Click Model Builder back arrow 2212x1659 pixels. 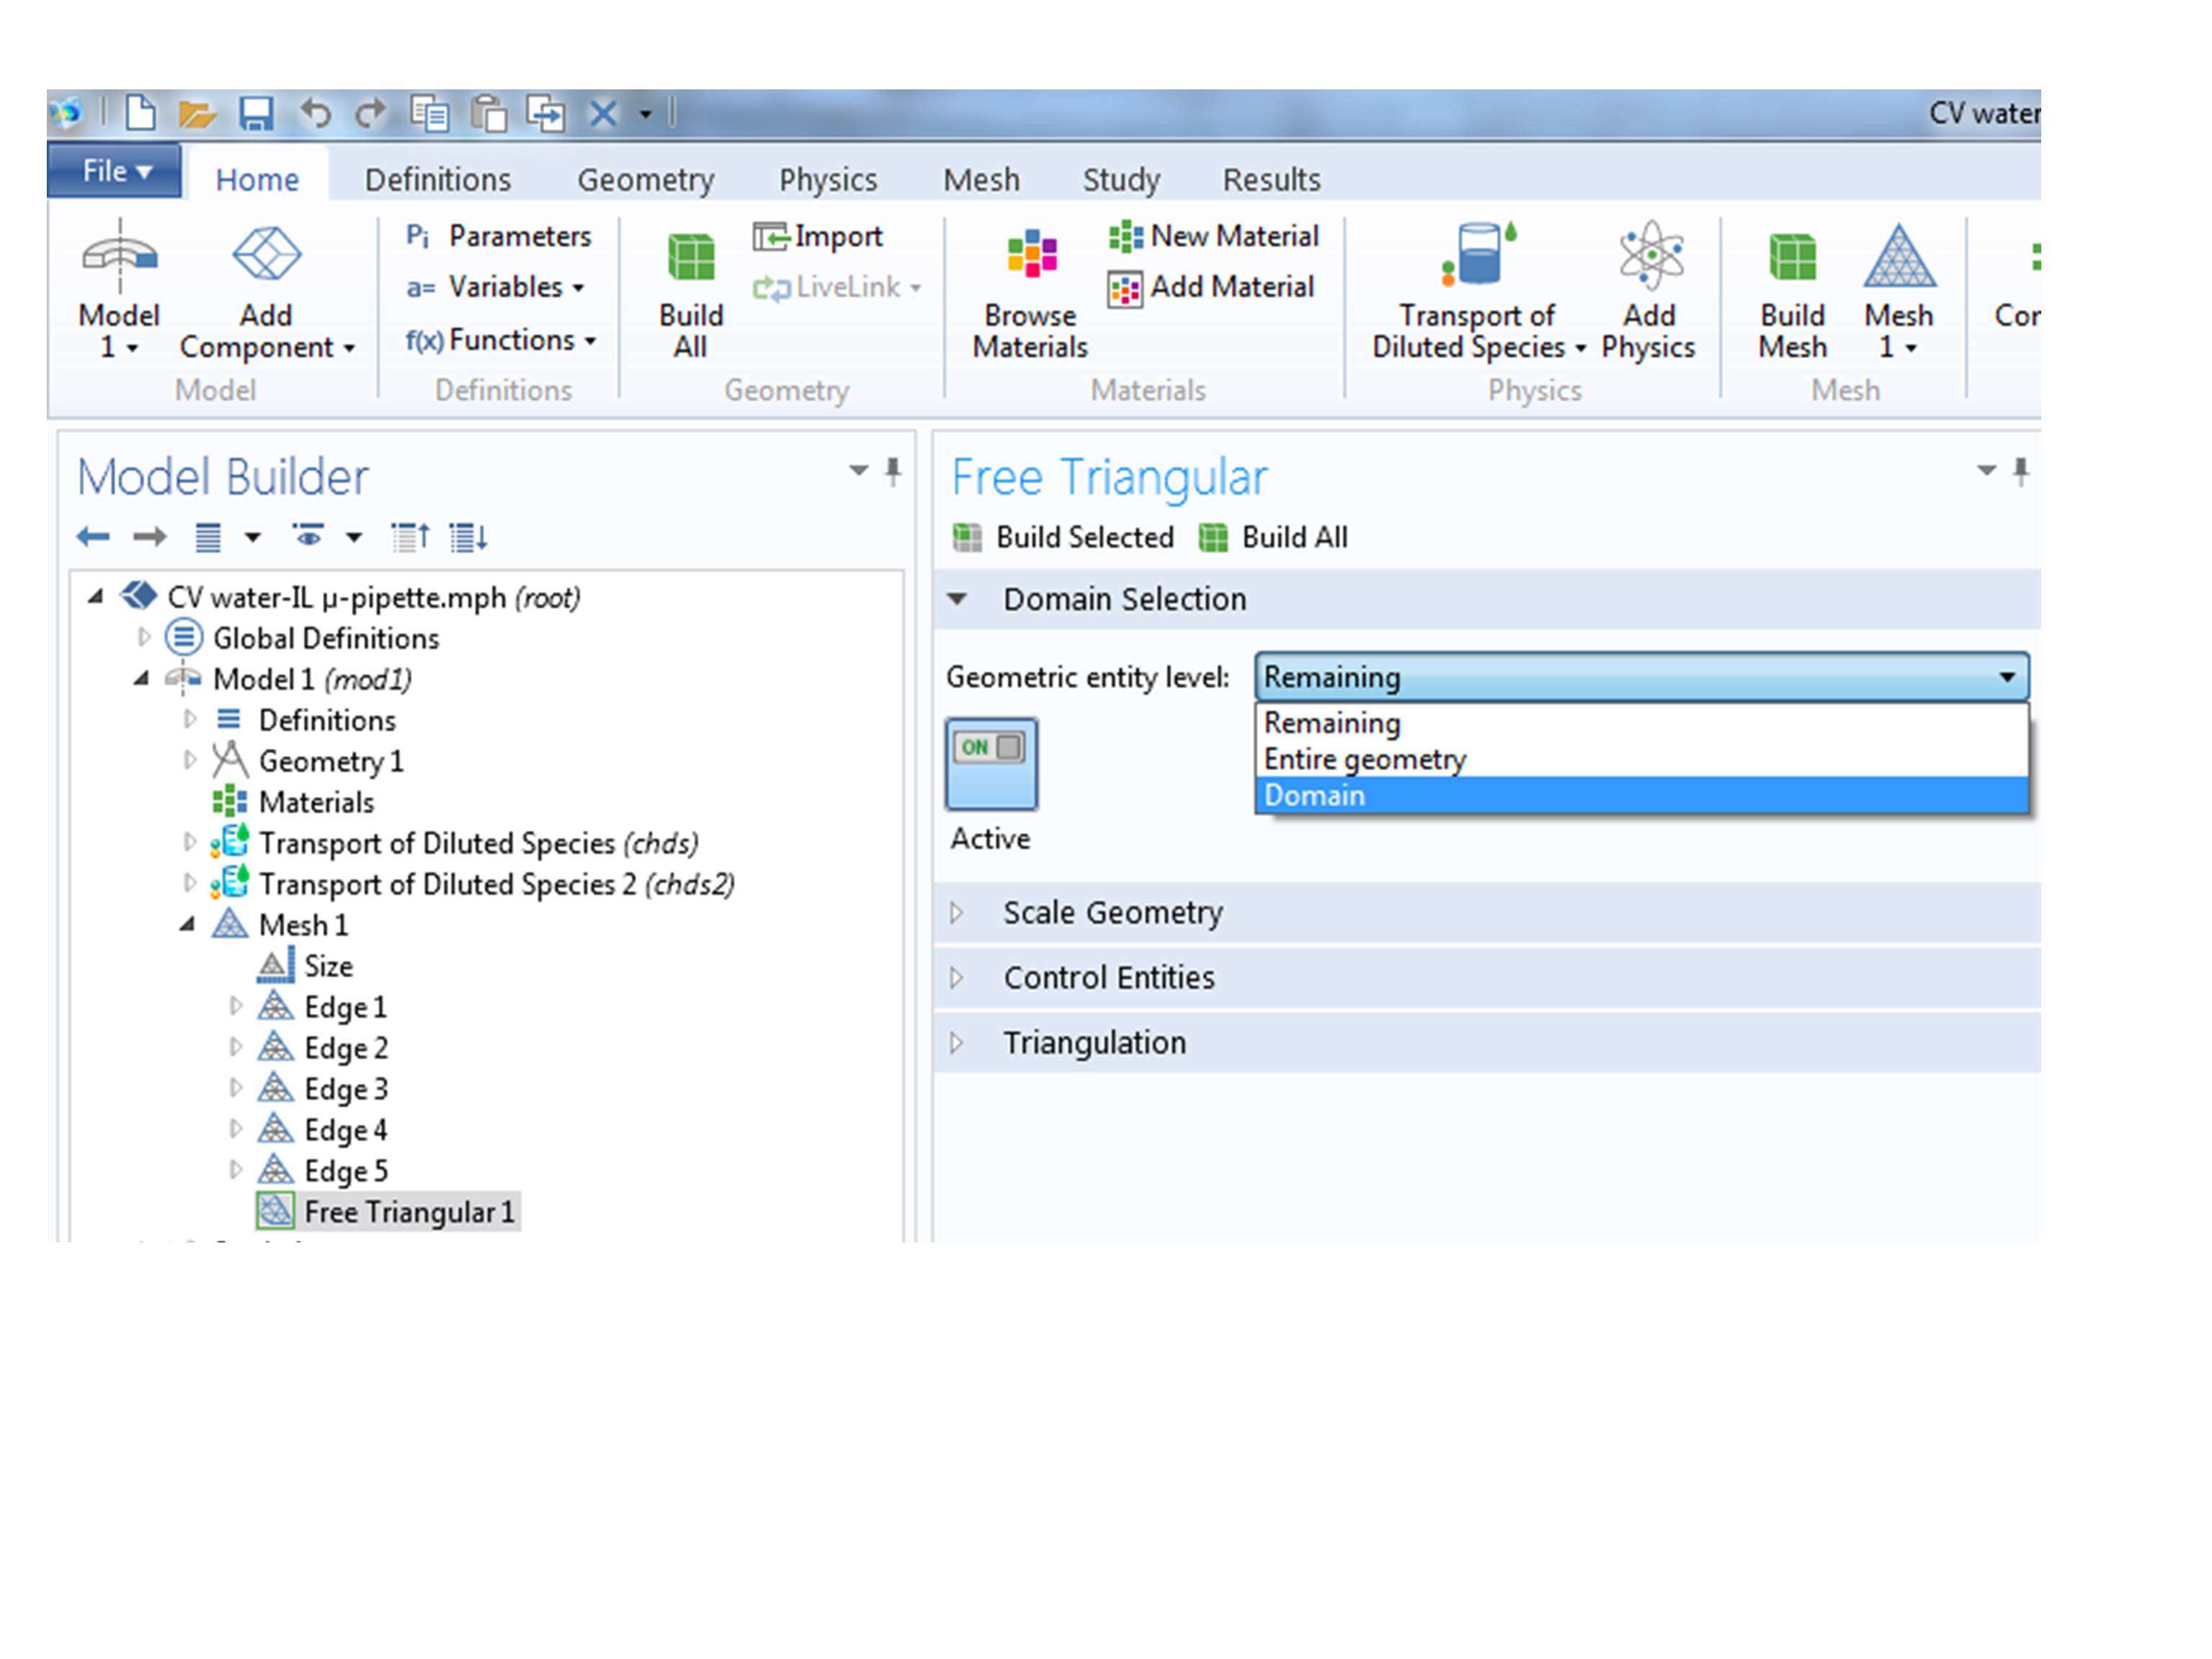pos(93,538)
